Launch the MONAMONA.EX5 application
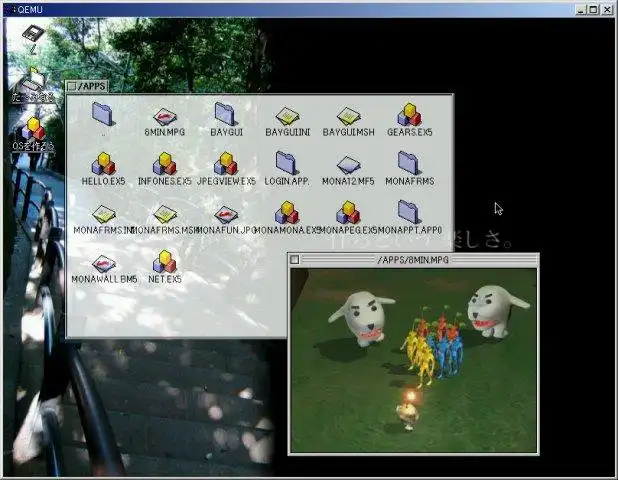Screen dimensions: 618x480 [x=287, y=212]
